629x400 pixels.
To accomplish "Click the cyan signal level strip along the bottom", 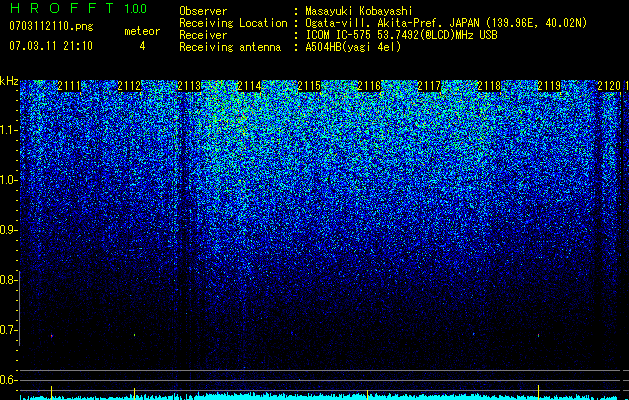I will click(319, 396).
